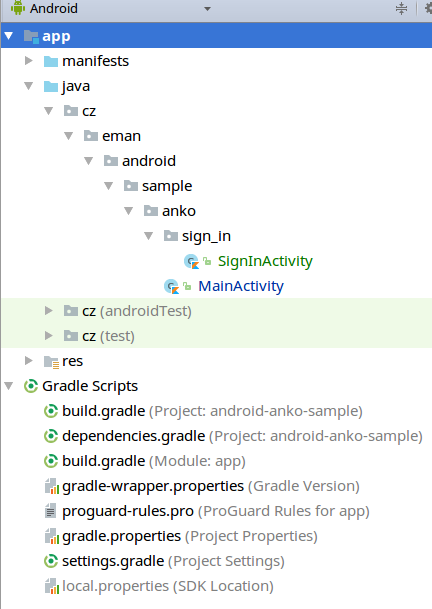
Task: Click the gradle-wrapper.properties file icon
Action: point(51,486)
